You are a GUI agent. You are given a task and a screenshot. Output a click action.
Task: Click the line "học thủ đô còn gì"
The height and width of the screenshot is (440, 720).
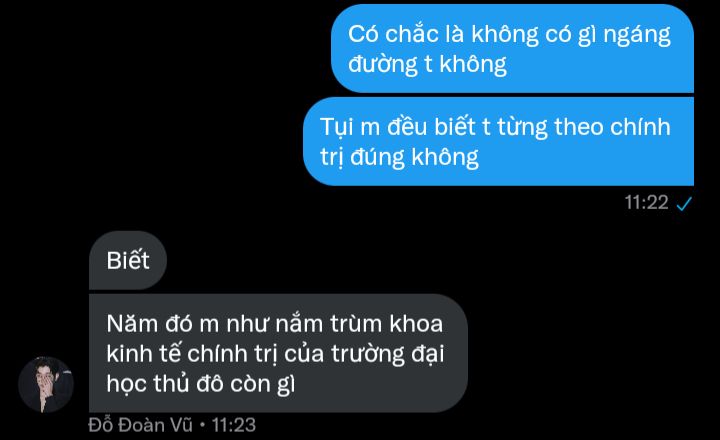[x=201, y=384]
